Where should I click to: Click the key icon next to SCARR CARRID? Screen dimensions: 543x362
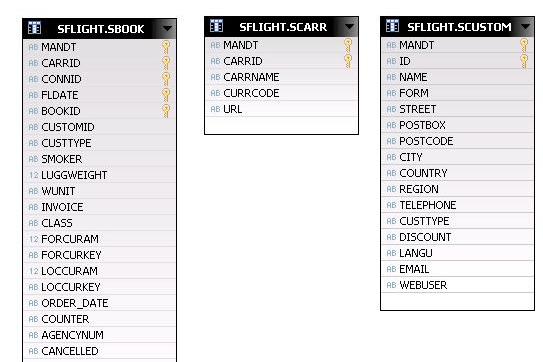pos(348,61)
